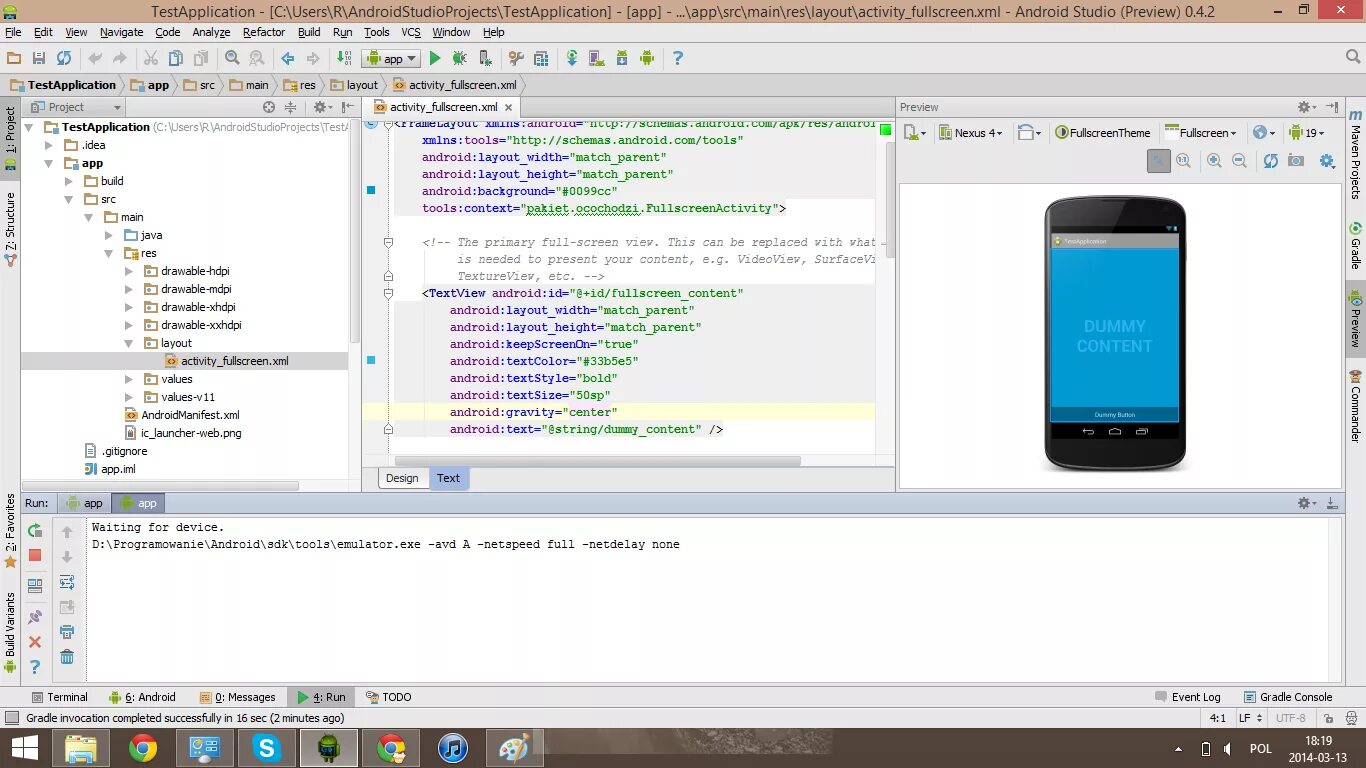Open the Terminal tool window
This screenshot has width=1366, height=768.
[59, 697]
